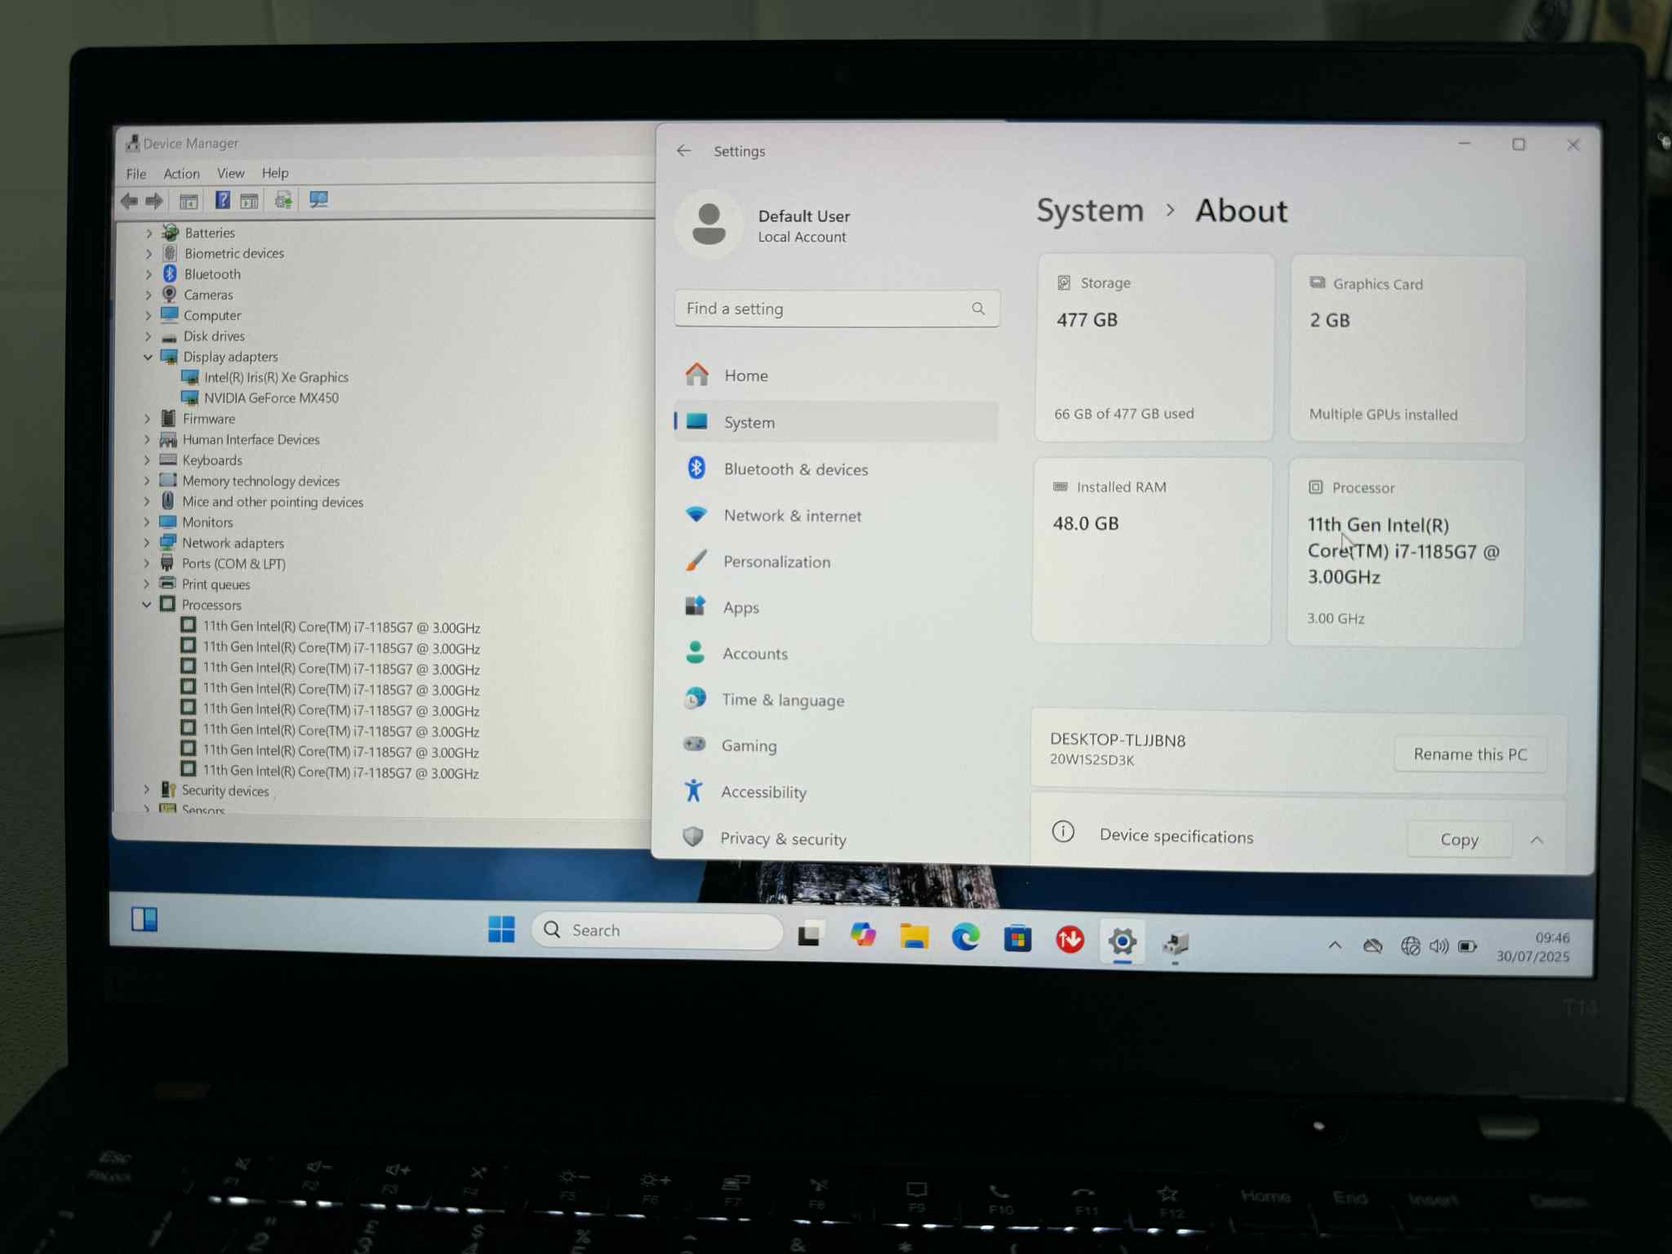Click the search magnifier in Find a setting
The height and width of the screenshot is (1254, 1672).
point(978,309)
